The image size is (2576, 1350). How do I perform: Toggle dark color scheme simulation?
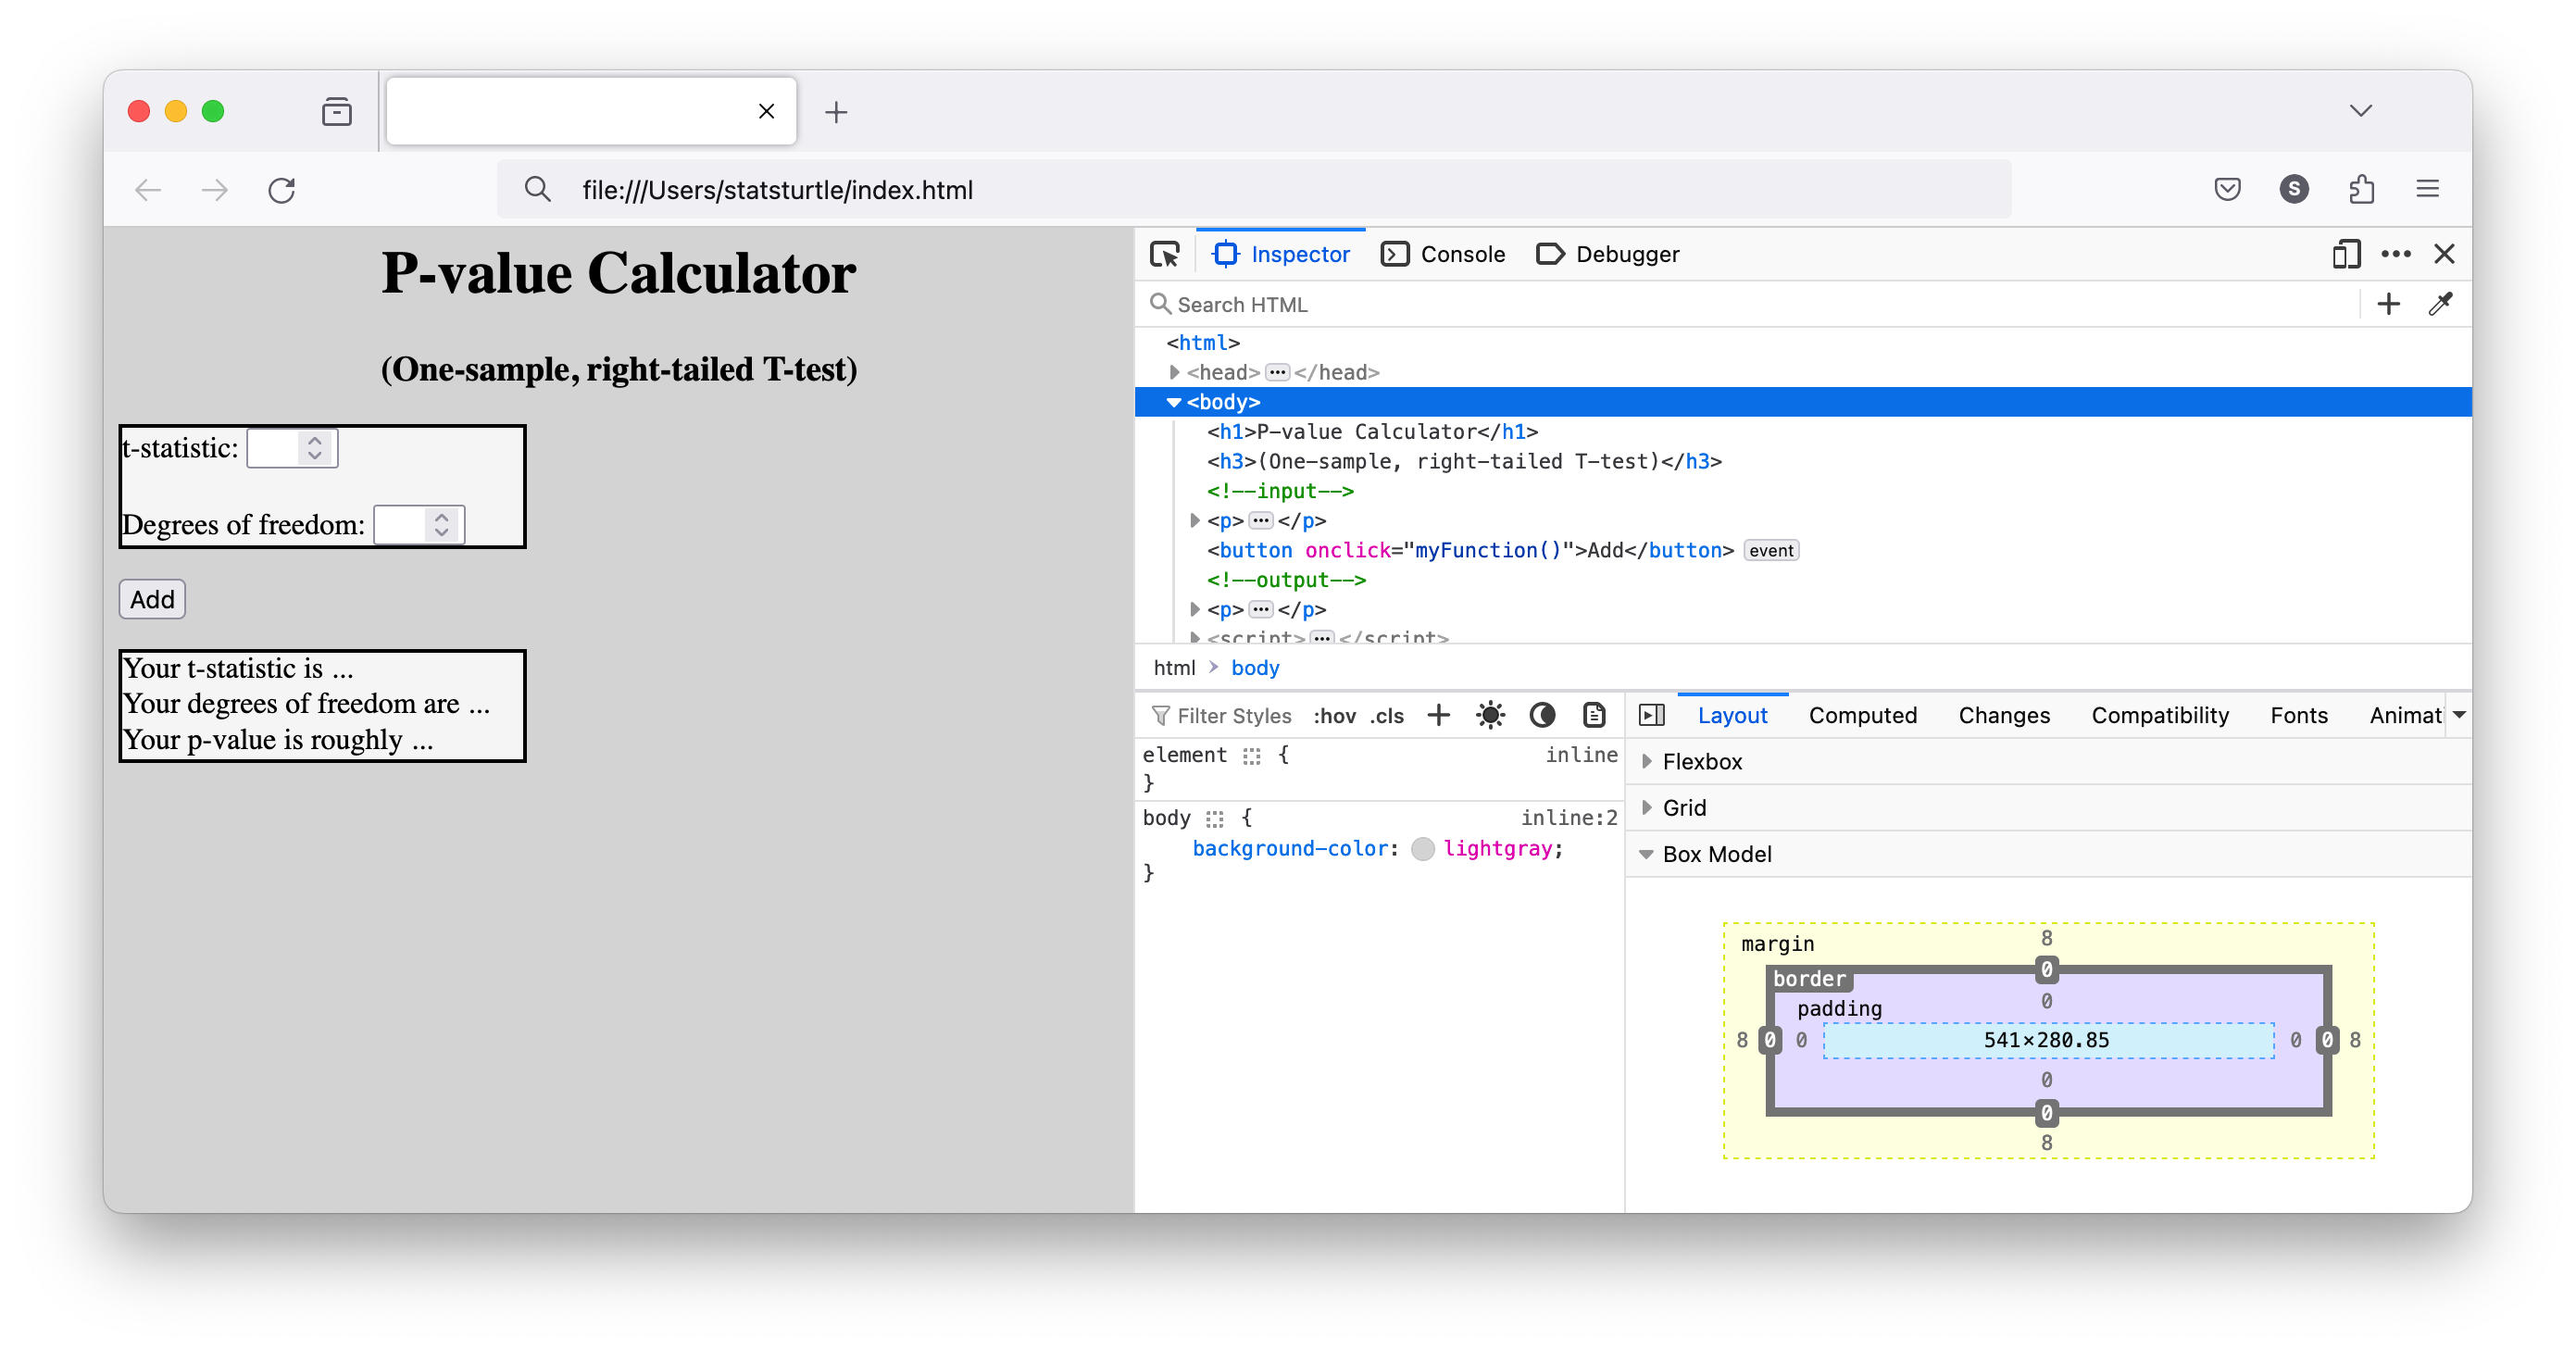pyautogui.click(x=1542, y=715)
